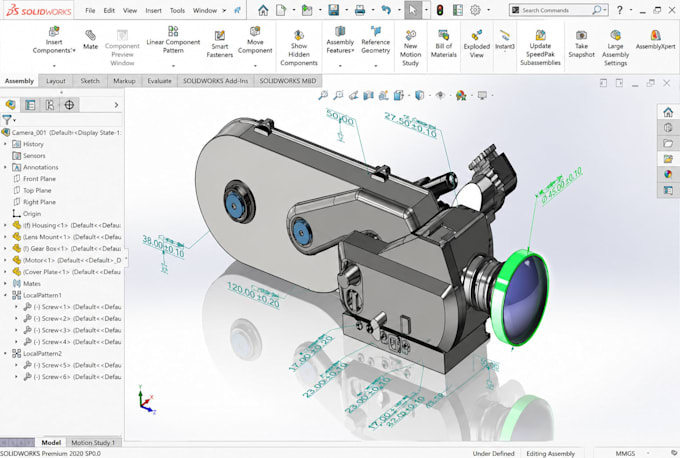
Task: Switch to the ConfigurationManager tab icon
Action: (x=50, y=105)
